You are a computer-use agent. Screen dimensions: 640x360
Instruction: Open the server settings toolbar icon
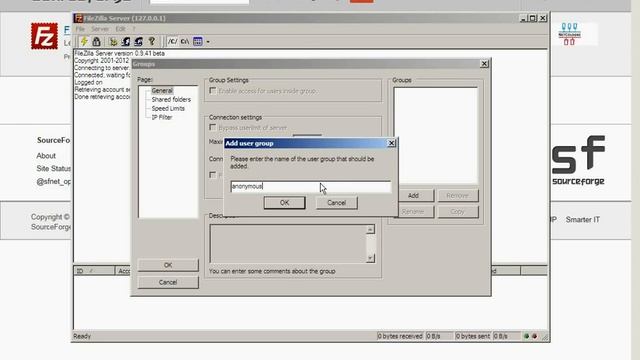click(113, 41)
